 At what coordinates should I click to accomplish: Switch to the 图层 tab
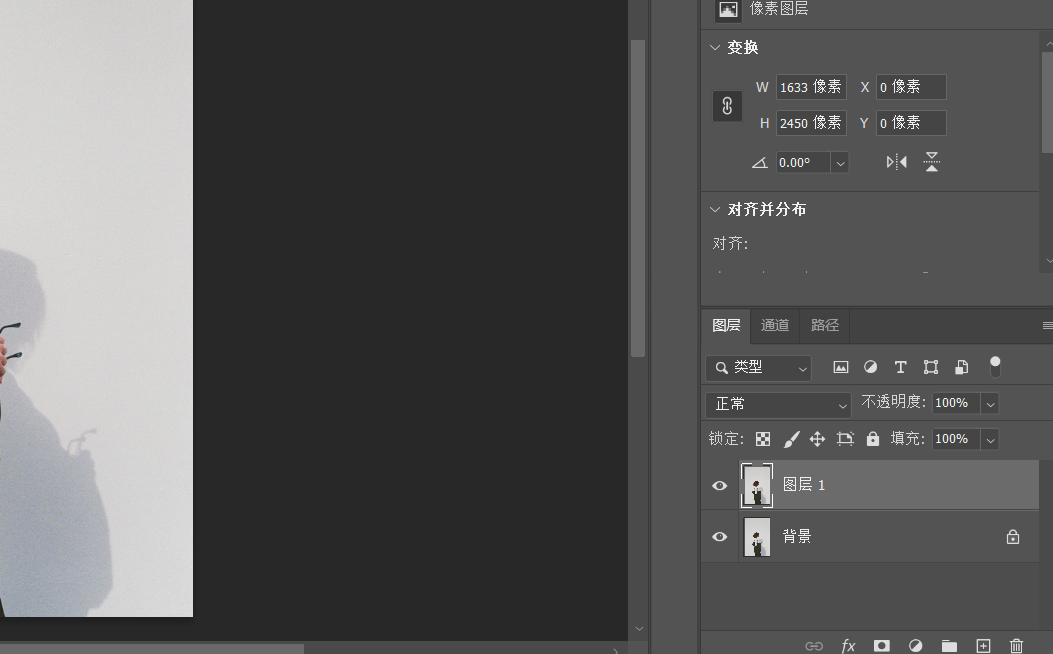coord(726,326)
